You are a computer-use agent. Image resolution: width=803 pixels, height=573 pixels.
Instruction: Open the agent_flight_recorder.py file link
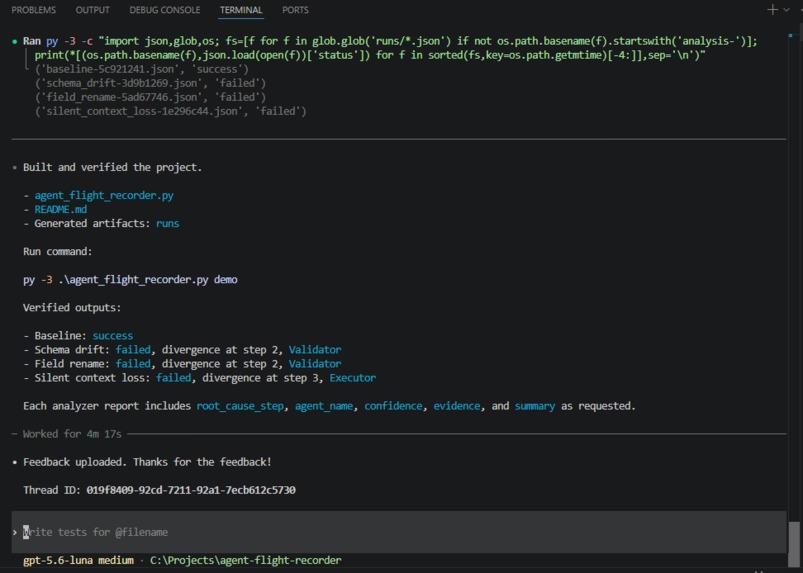(x=104, y=196)
